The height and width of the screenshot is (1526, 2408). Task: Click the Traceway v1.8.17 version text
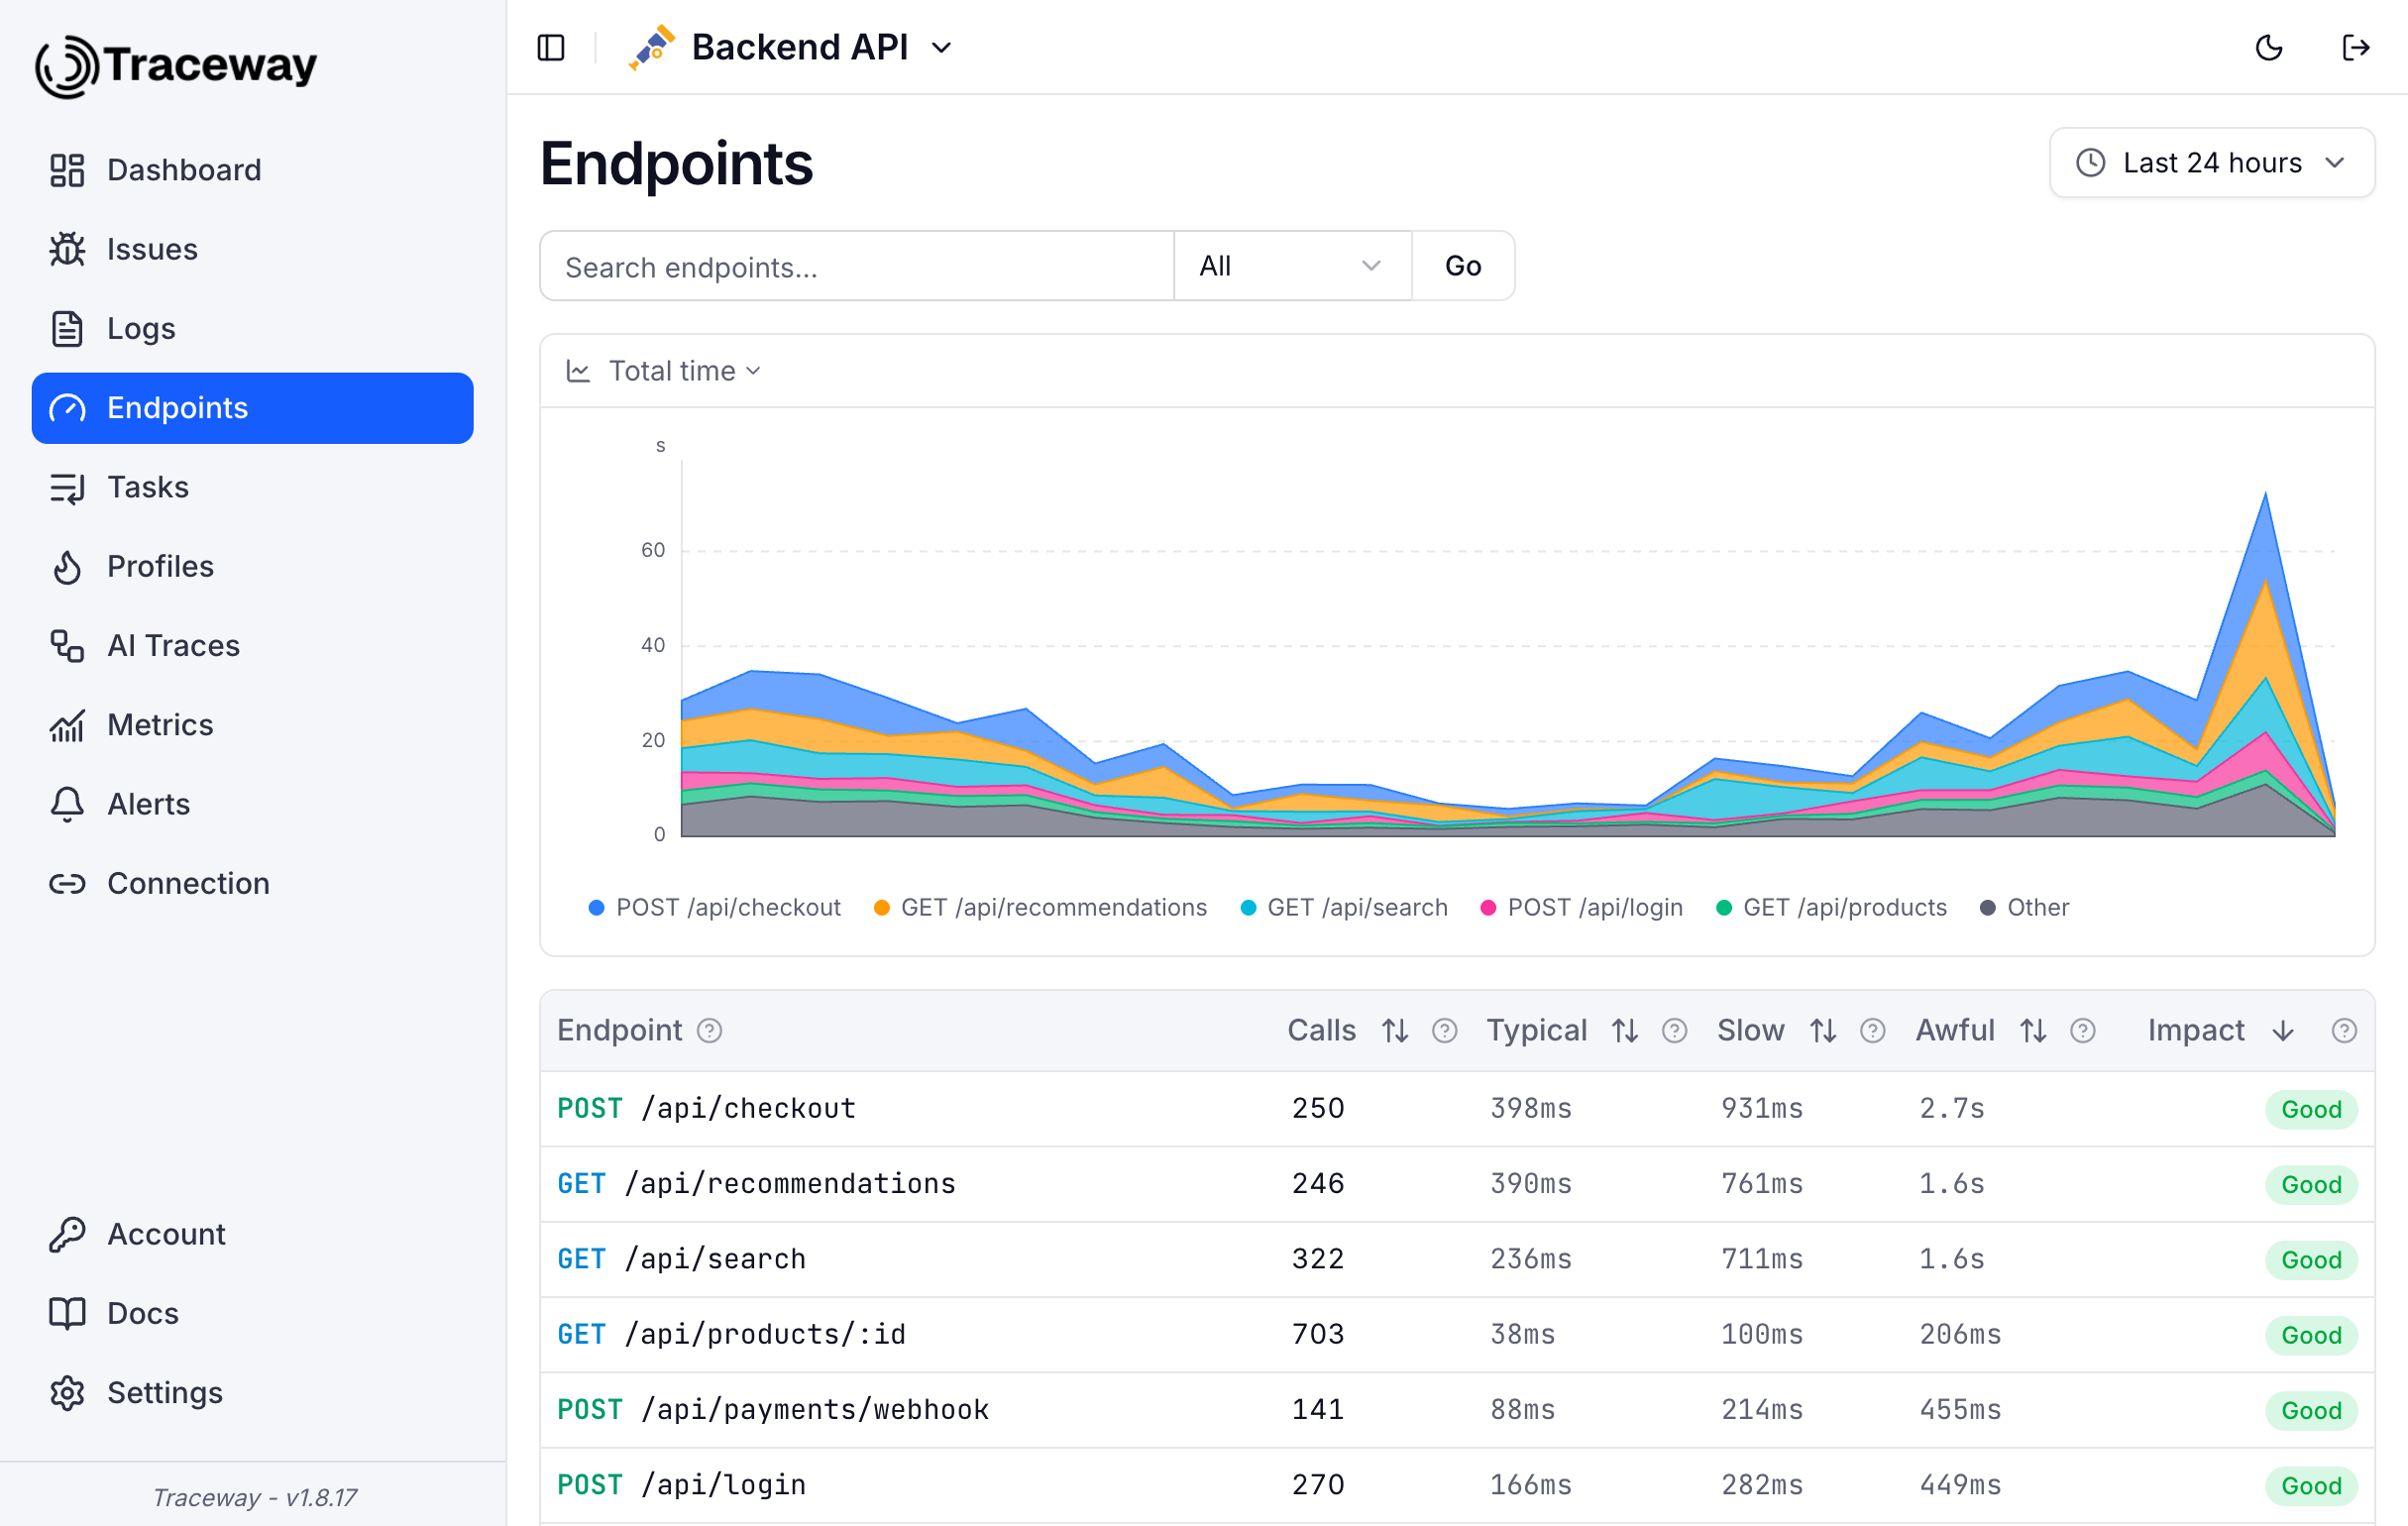254,1497
